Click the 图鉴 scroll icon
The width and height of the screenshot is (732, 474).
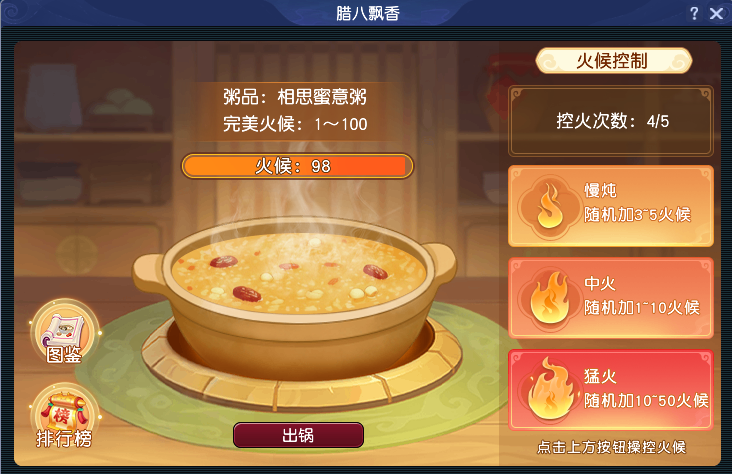pyautogui.click(x=64, y=333)
